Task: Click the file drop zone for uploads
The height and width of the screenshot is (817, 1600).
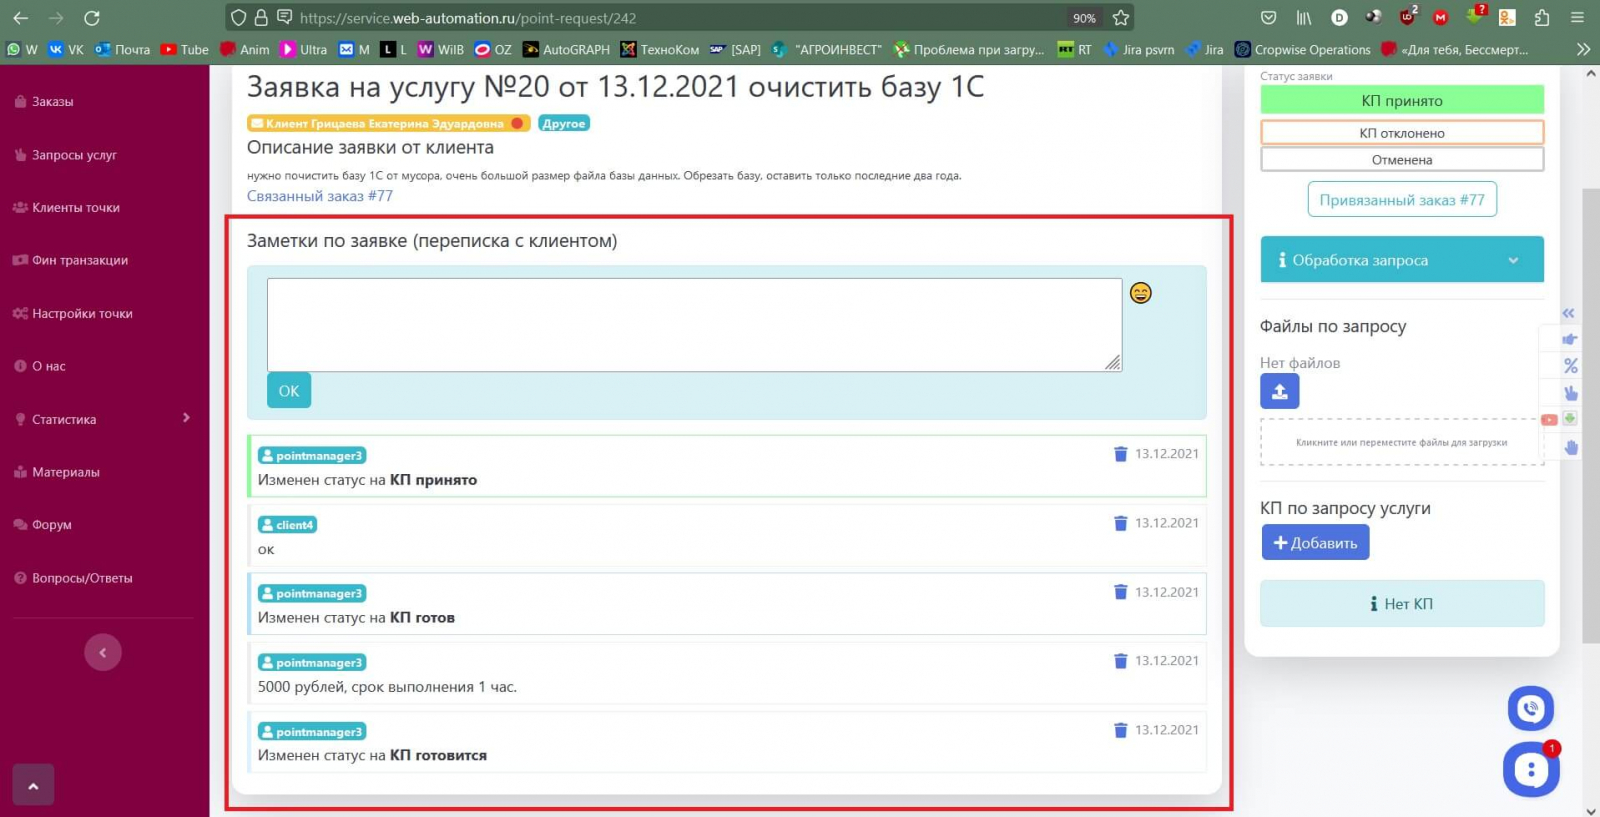Action: point(1401,442)
